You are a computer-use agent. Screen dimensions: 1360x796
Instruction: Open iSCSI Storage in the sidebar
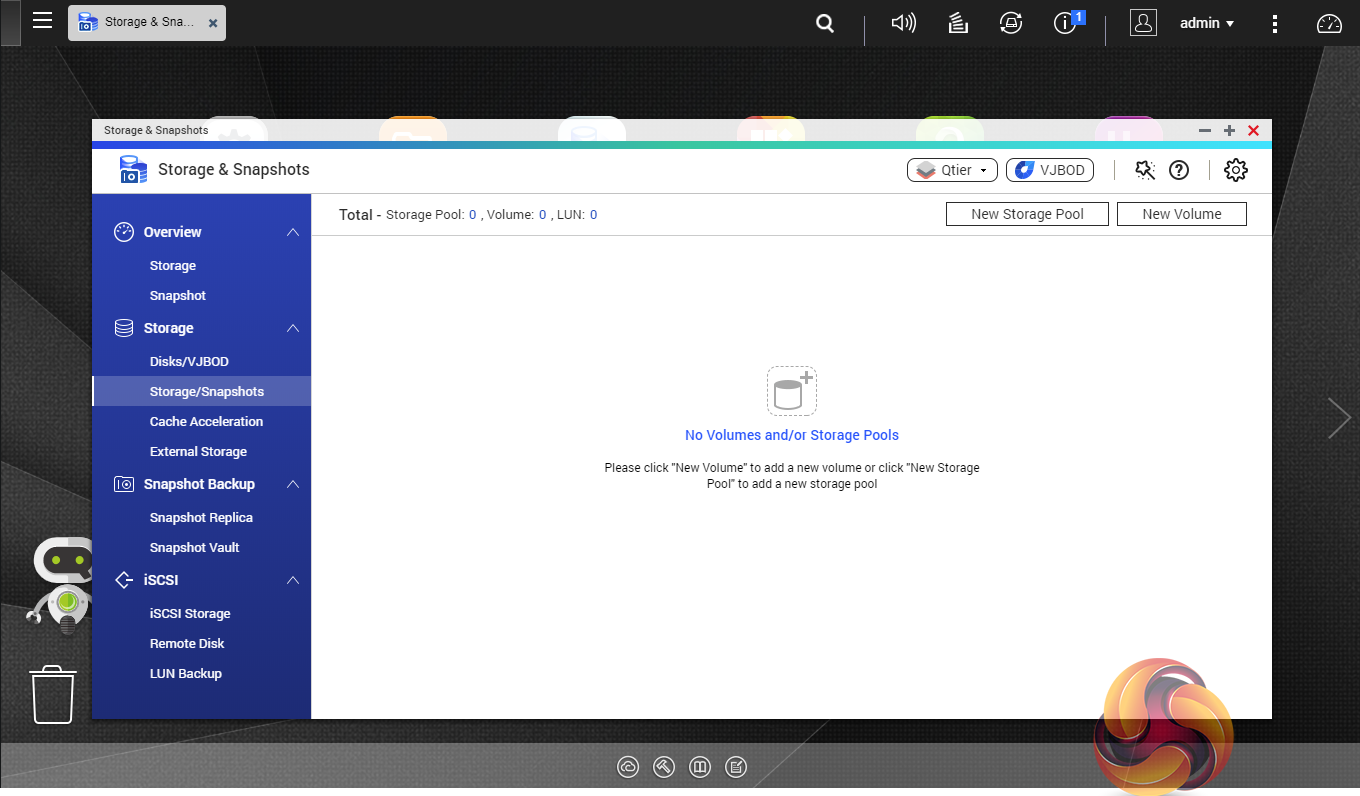(x=190, y=614)
